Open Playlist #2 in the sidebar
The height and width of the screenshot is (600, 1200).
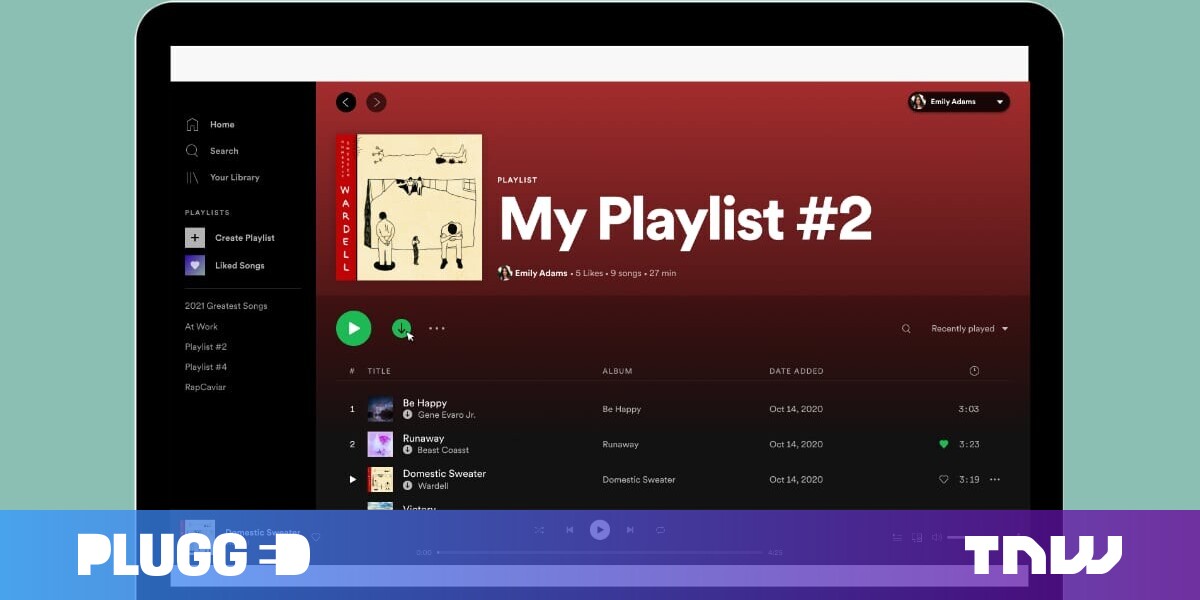pos(206,347)
